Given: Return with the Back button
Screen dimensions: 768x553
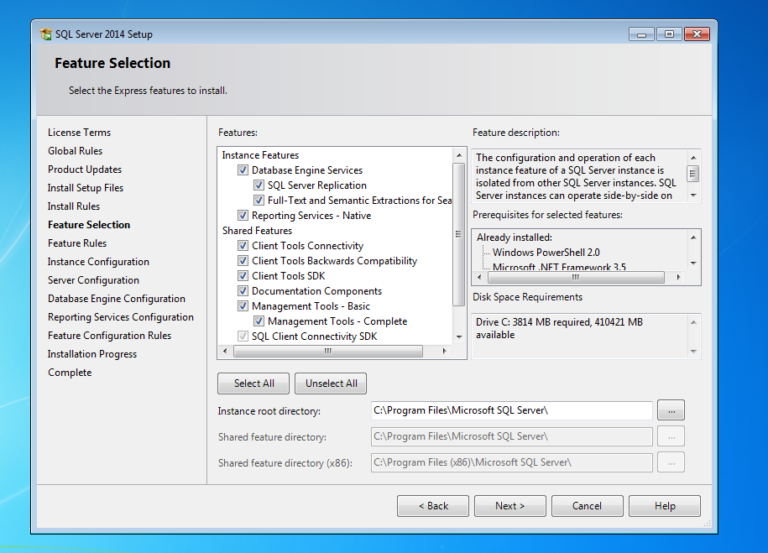Looking at the screenshot, I should (x=433, y=506).
